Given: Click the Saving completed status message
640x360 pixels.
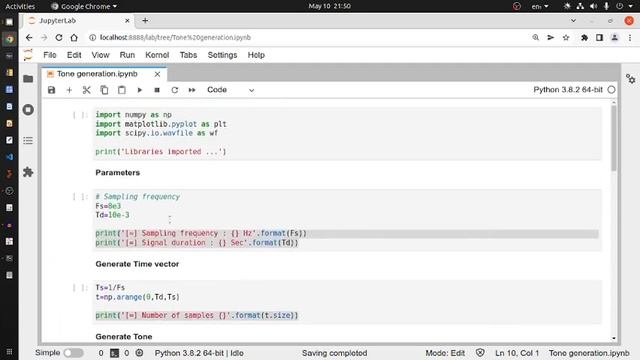Looking at the screenshot, I should pos(334,353).
